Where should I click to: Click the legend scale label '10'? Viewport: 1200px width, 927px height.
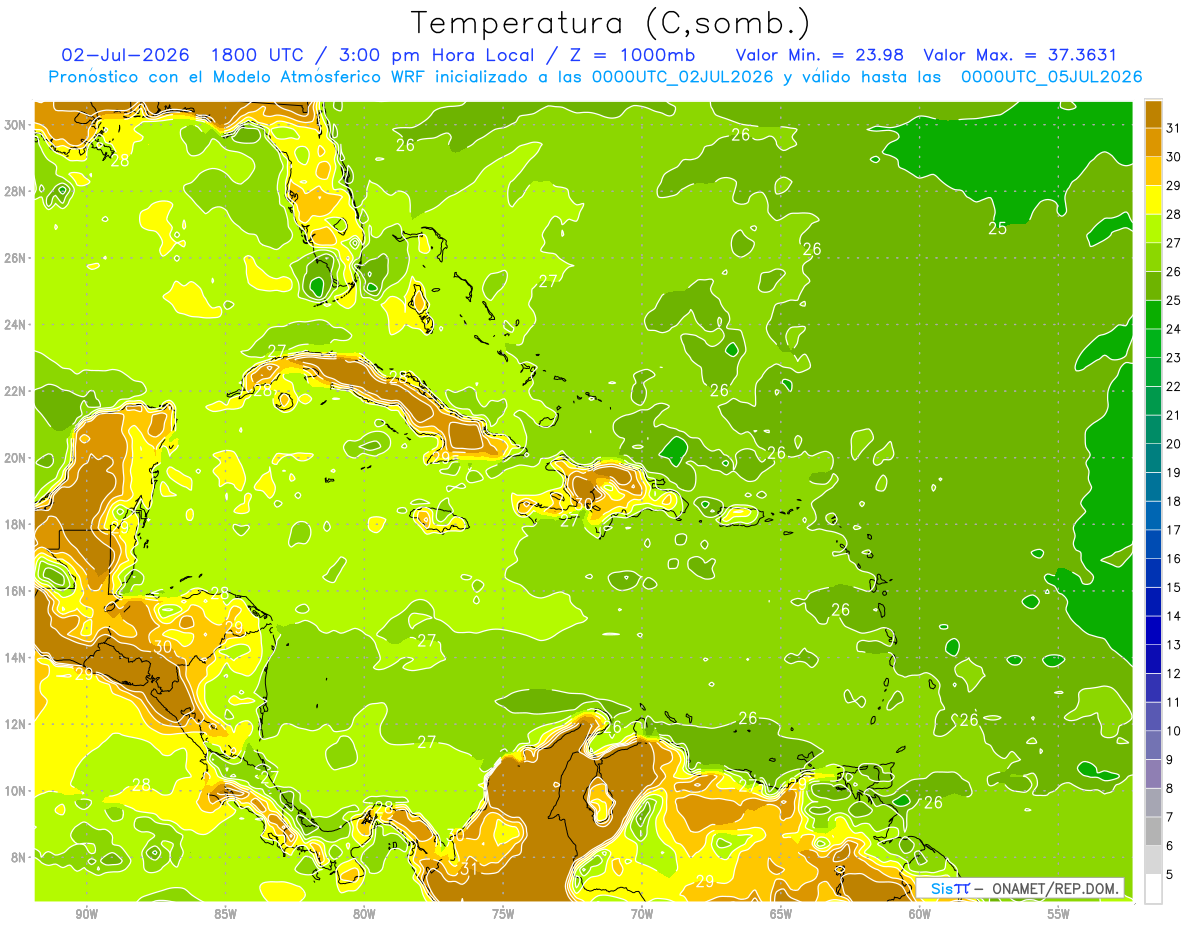[x=1173, y=731]
